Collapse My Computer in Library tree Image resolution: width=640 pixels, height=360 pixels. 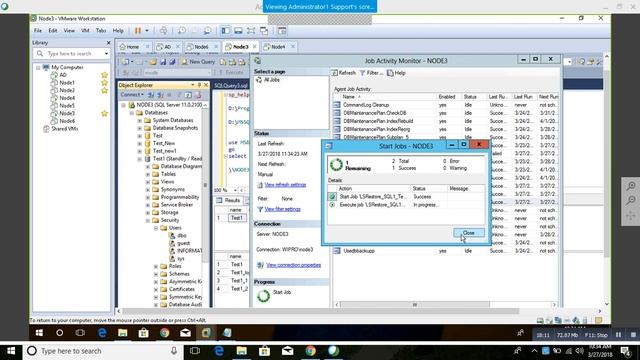coord(38,67)
